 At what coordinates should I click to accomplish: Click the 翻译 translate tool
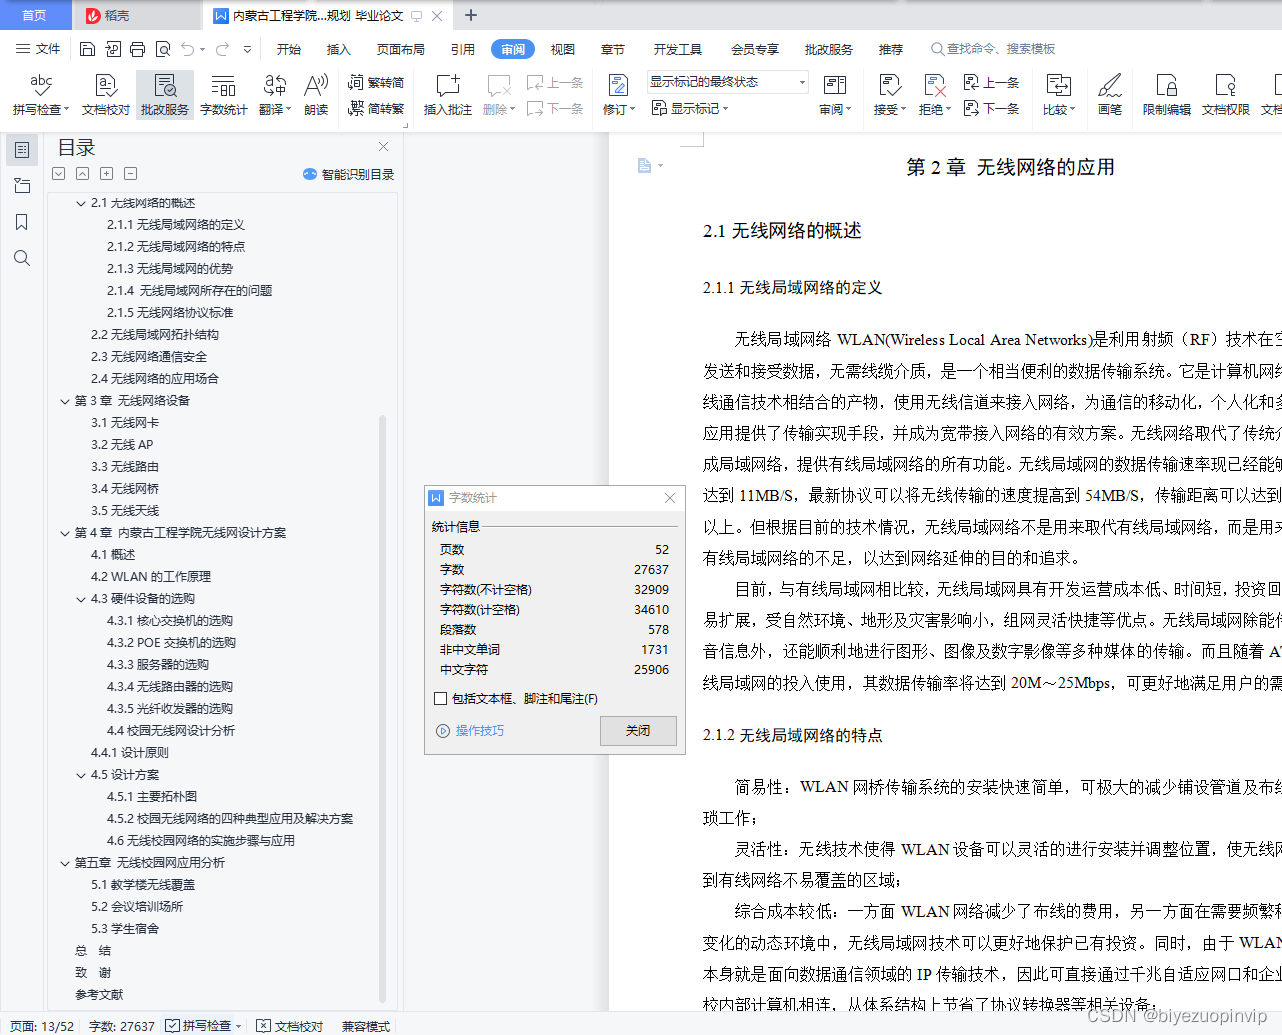pos(274,95)
